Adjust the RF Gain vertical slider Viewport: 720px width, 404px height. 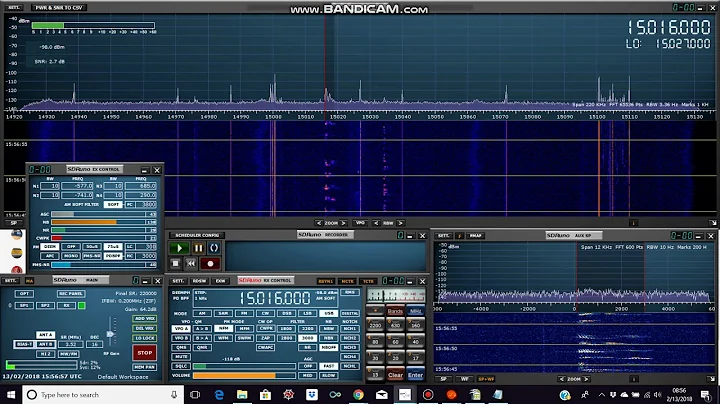(x=110, y=333)
